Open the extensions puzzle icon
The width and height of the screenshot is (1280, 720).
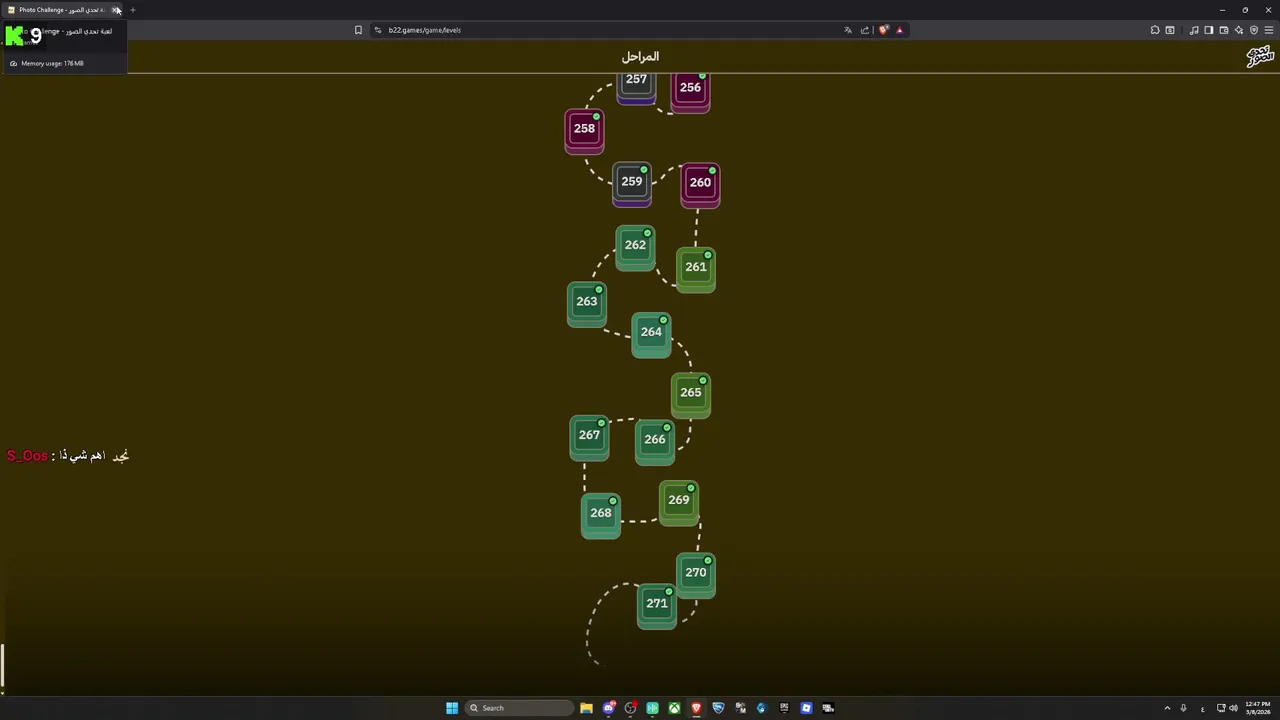click(x=1155, y=30)
